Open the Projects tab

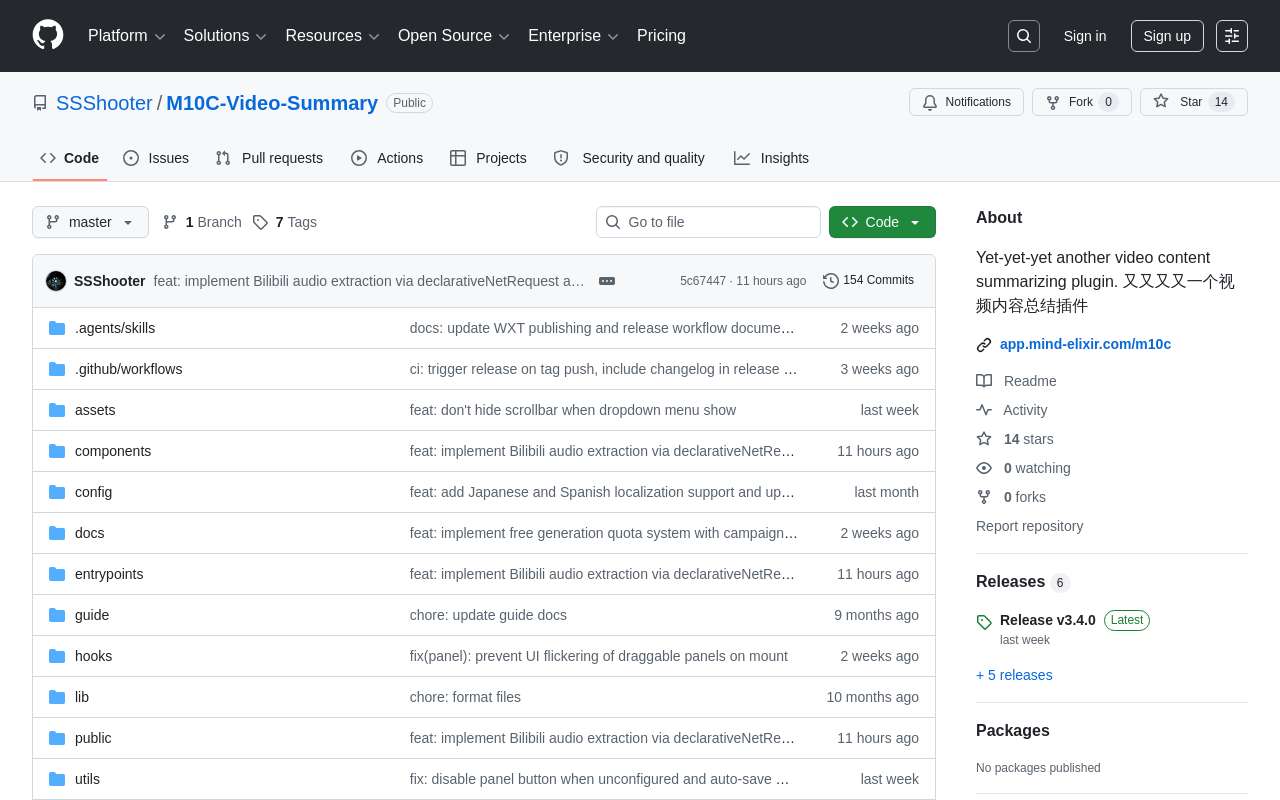click(x=488, y=158)
